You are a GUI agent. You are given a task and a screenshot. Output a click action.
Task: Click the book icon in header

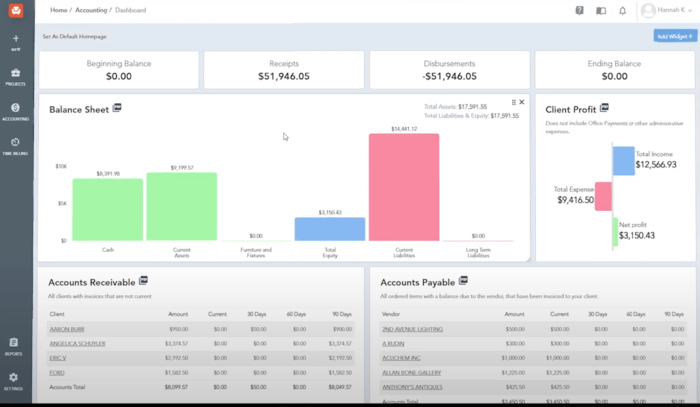(601, 10)
